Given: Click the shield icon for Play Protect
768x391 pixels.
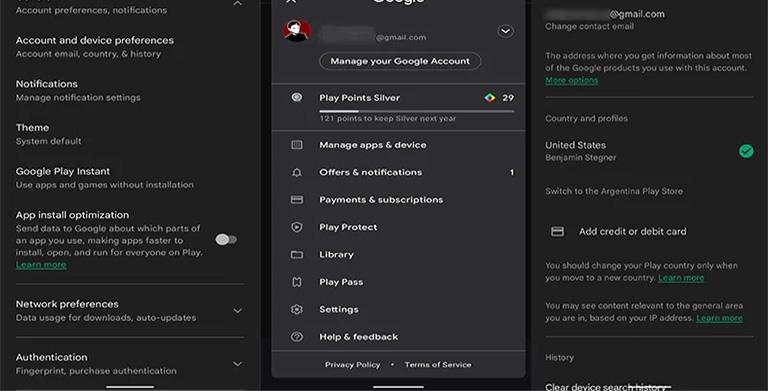Looking at the screenshot, I should point(297,227).
